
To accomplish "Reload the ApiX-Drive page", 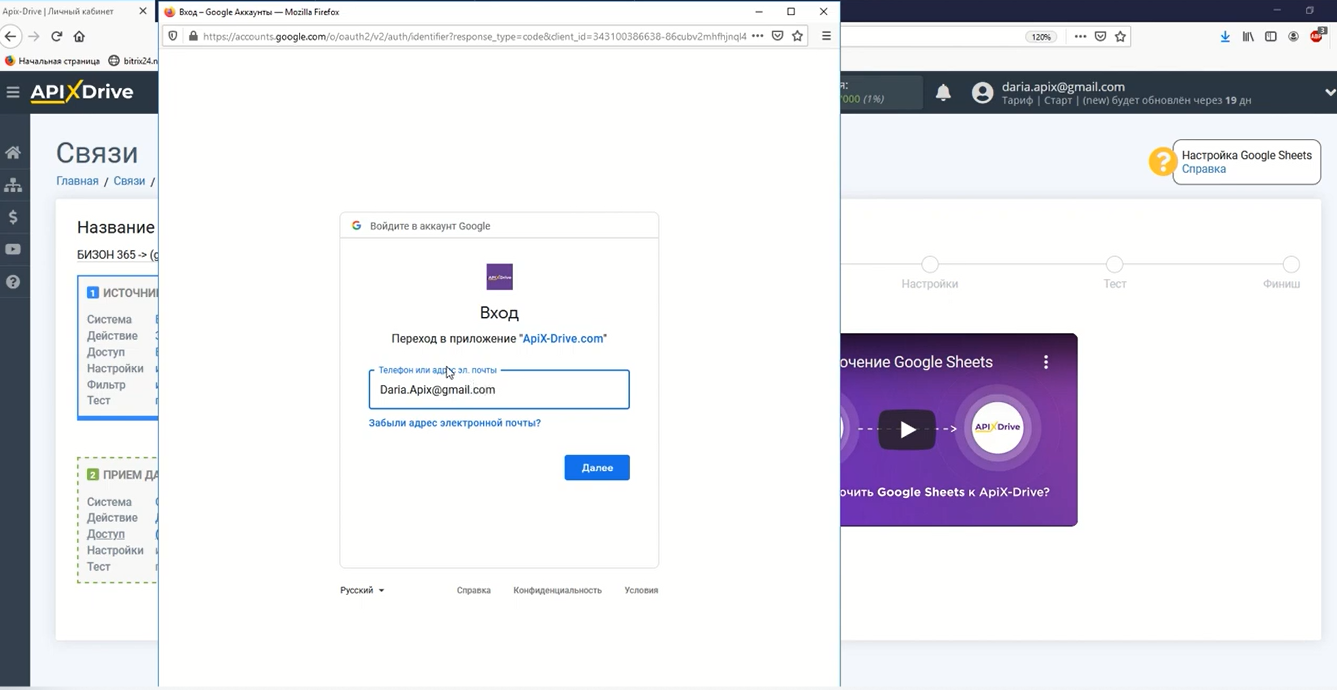I will (57, 36).
